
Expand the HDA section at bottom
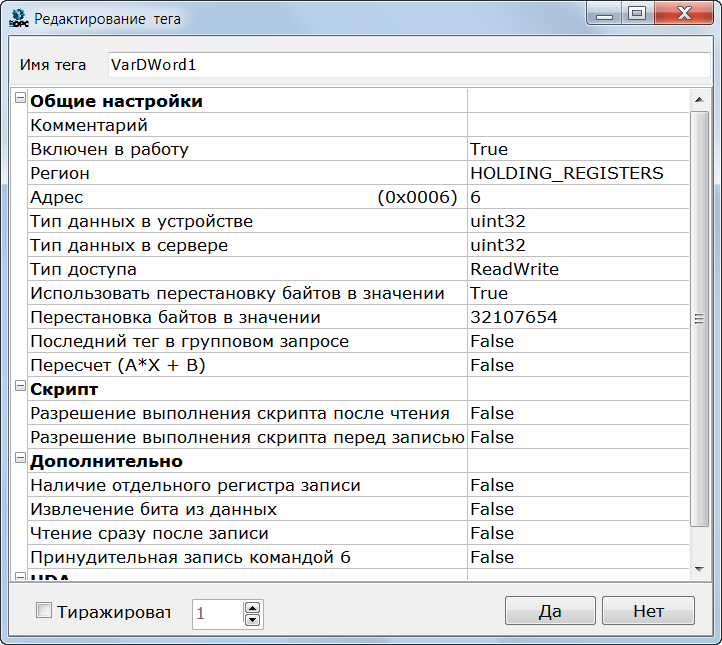coord(20,577)
